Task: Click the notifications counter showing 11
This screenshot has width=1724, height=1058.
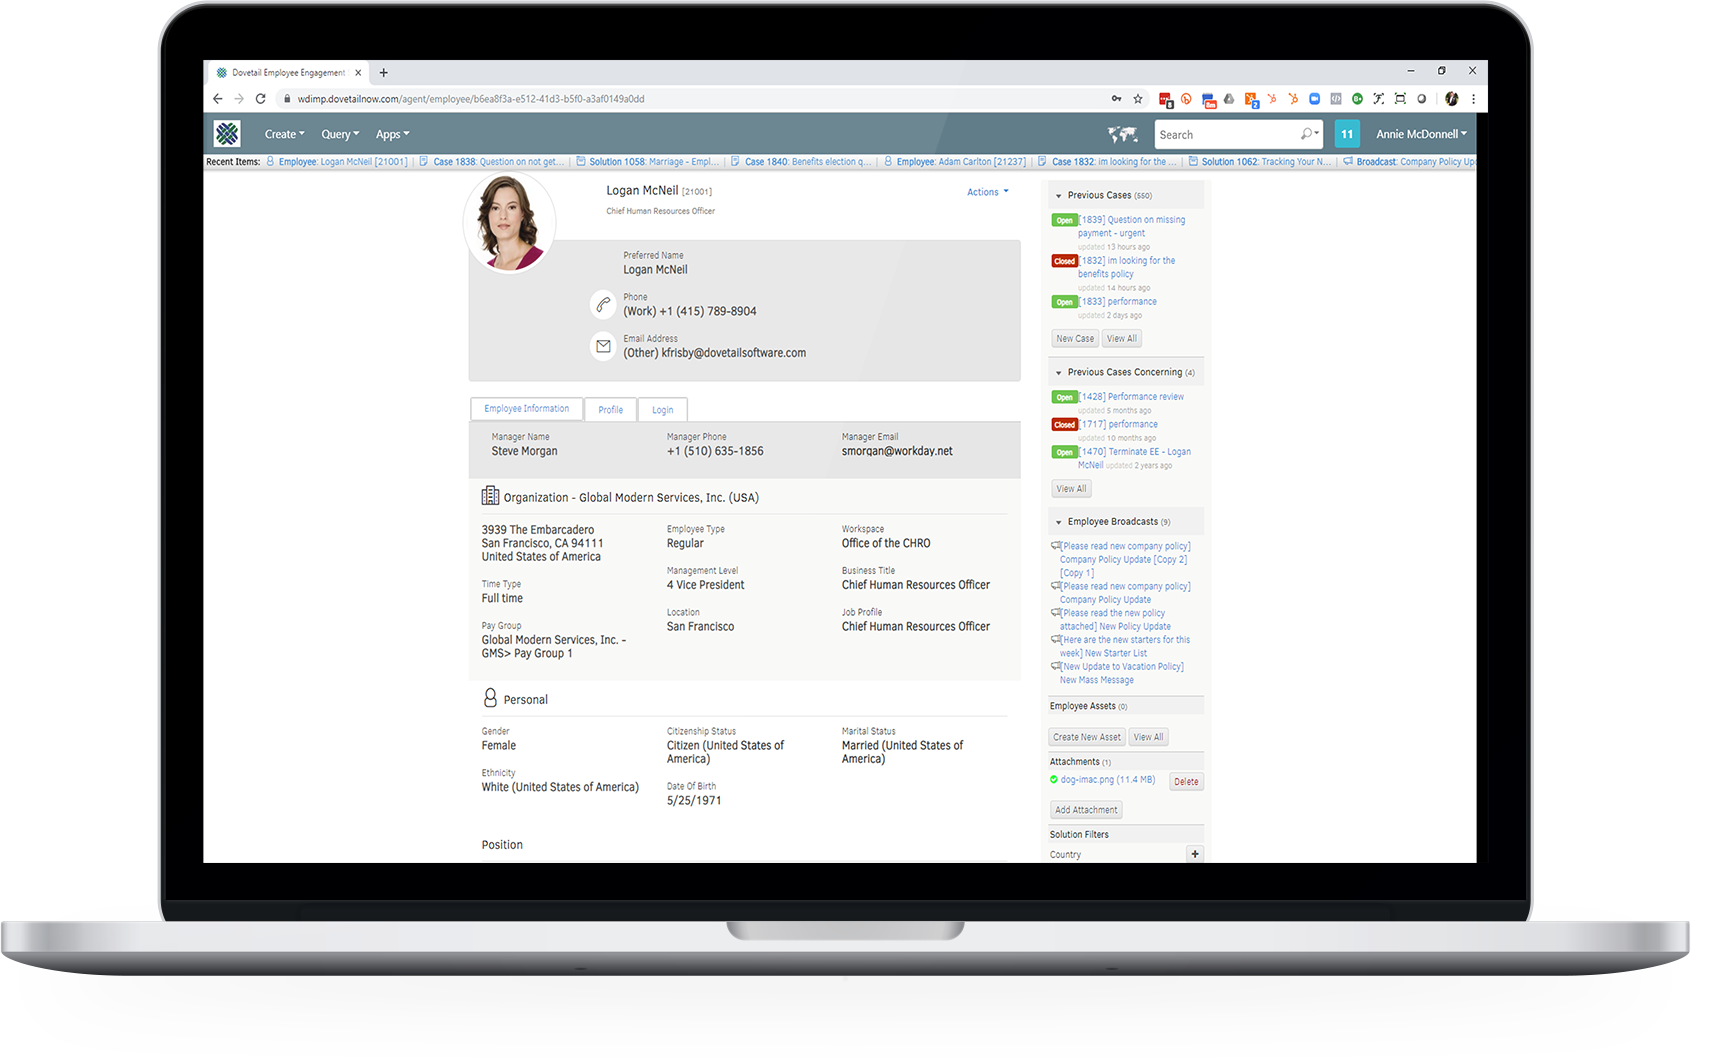Action: point(1347,133)
